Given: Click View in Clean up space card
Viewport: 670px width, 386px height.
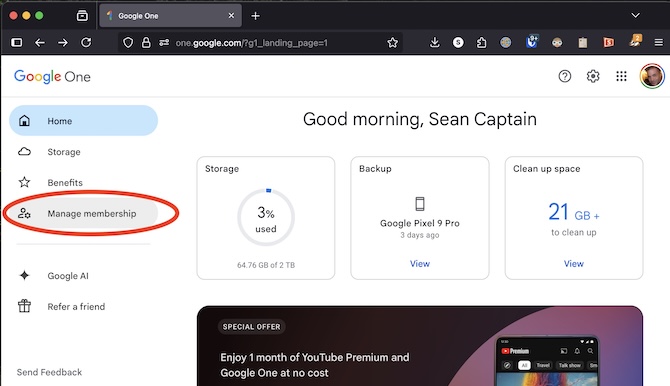Looking at the screenshot, I should (x=573, y=264).
